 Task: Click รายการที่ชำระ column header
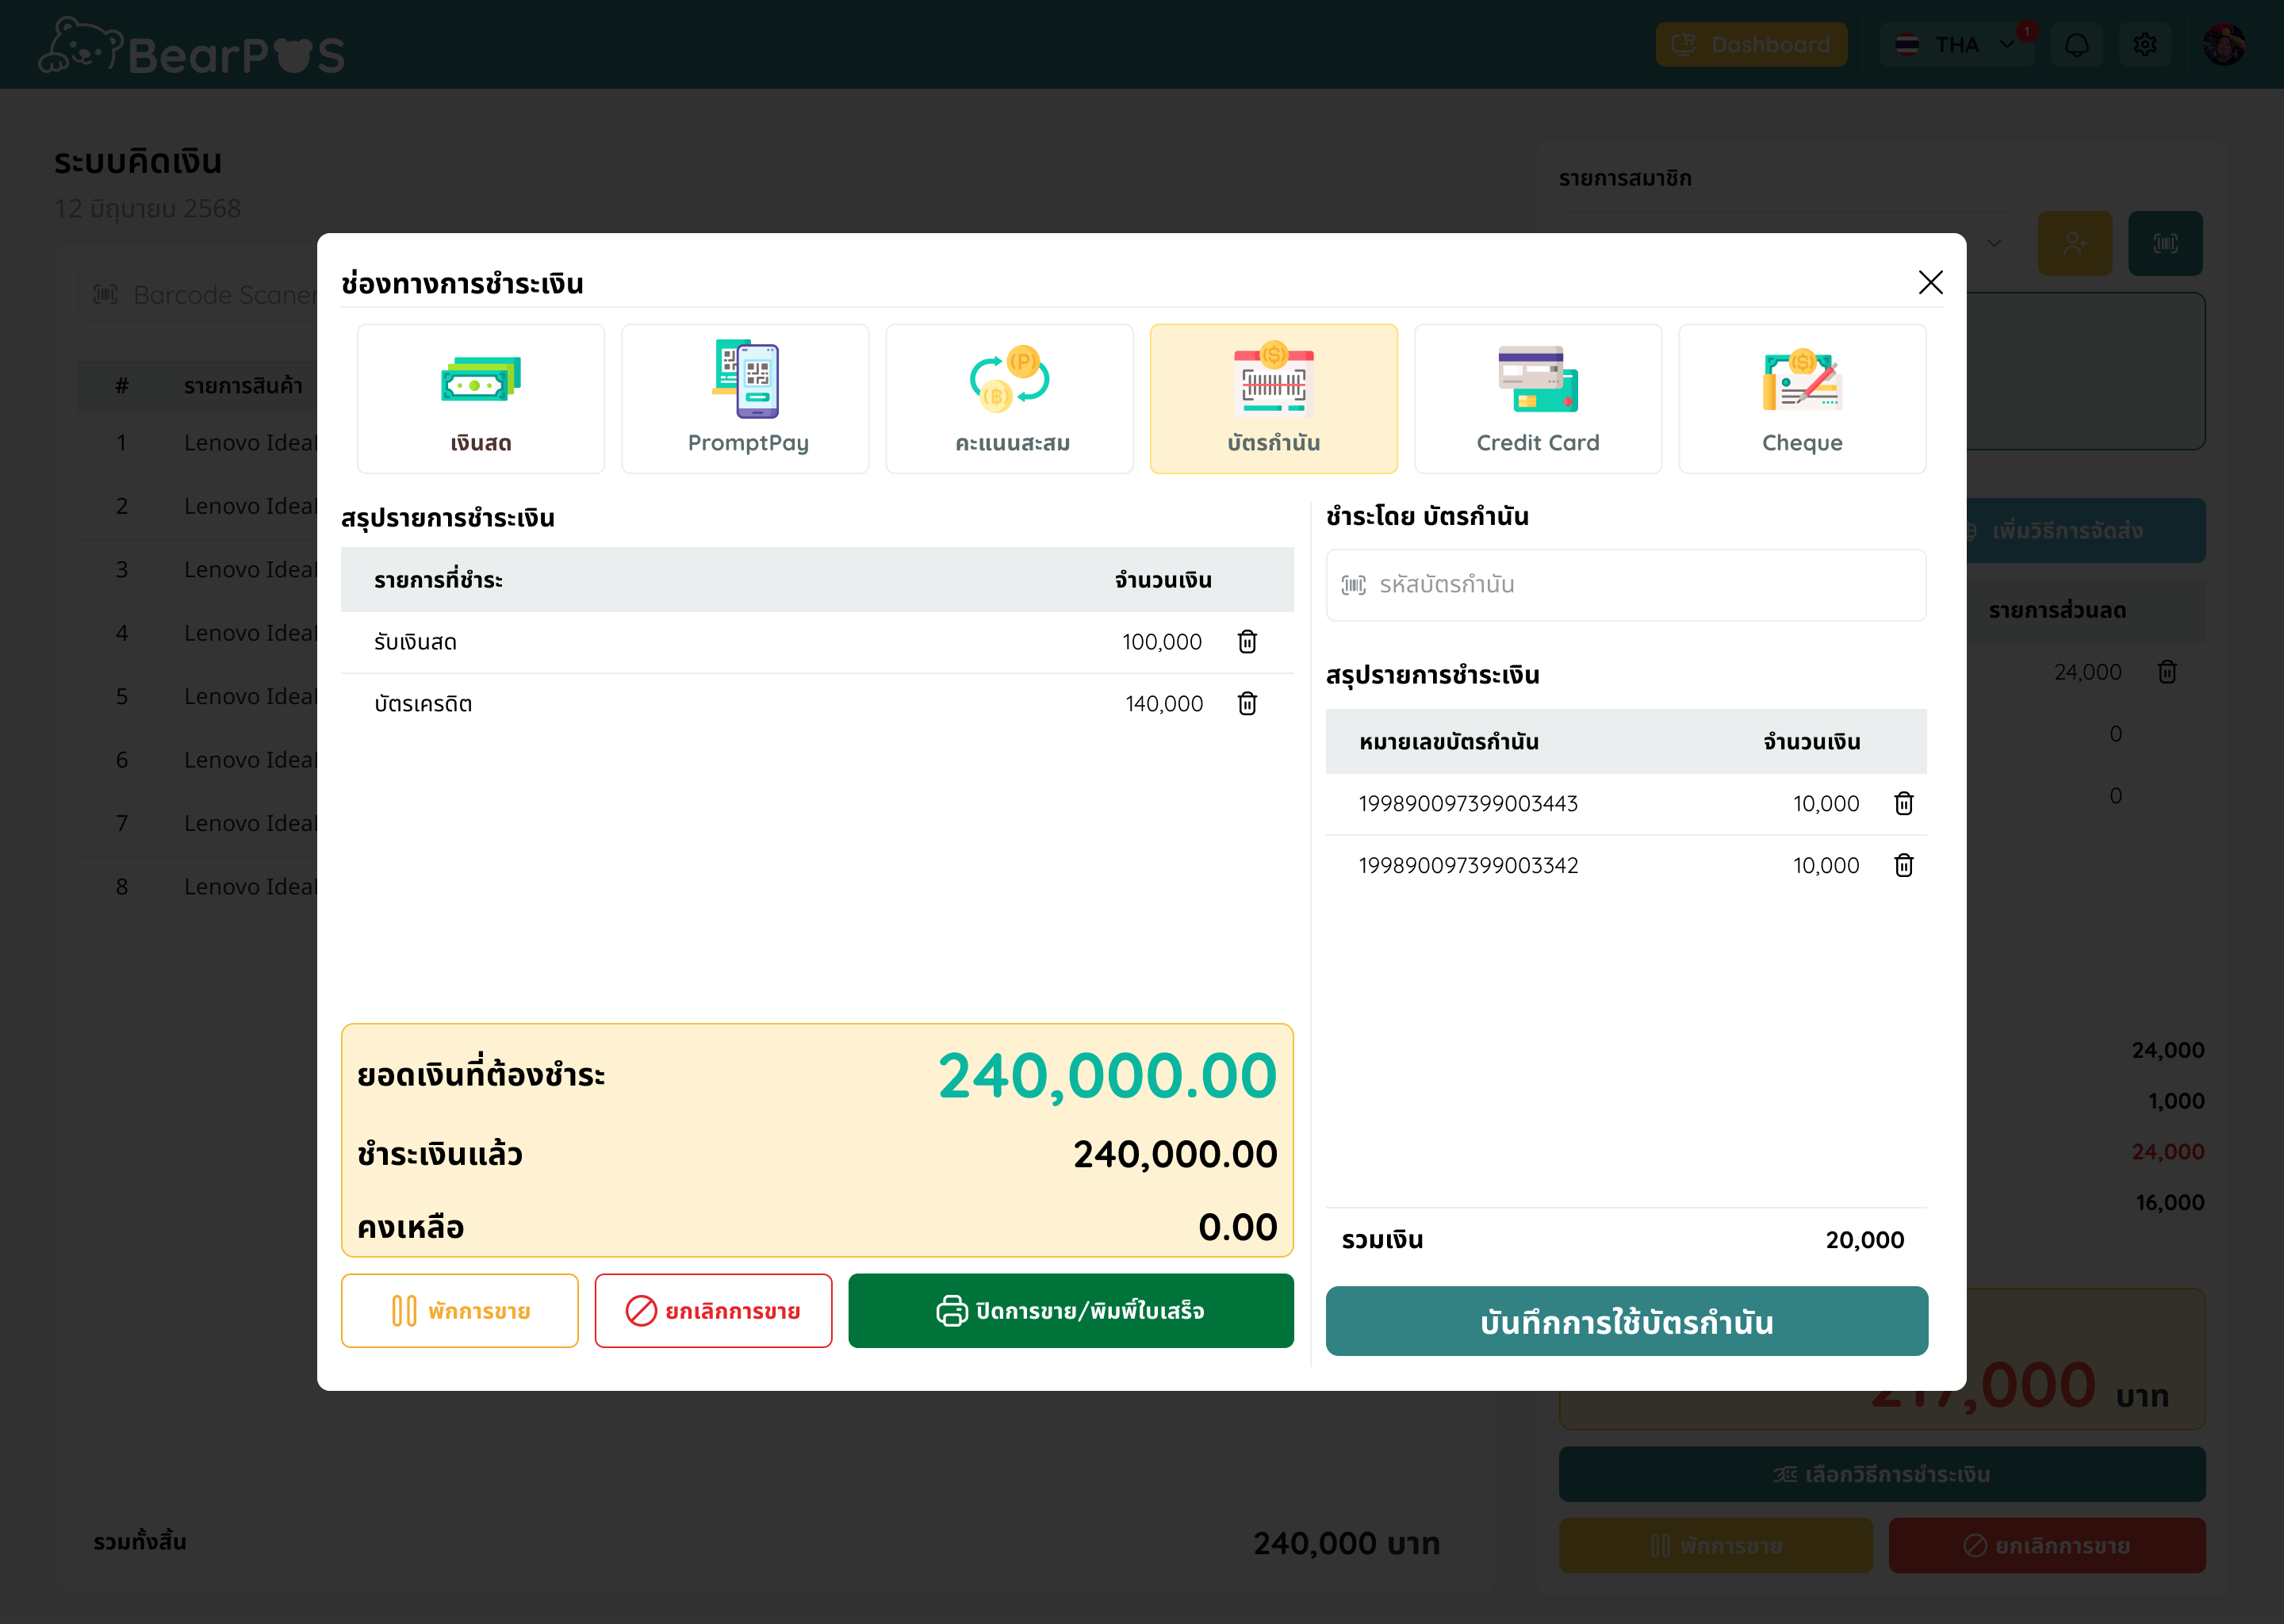(438, 580)
